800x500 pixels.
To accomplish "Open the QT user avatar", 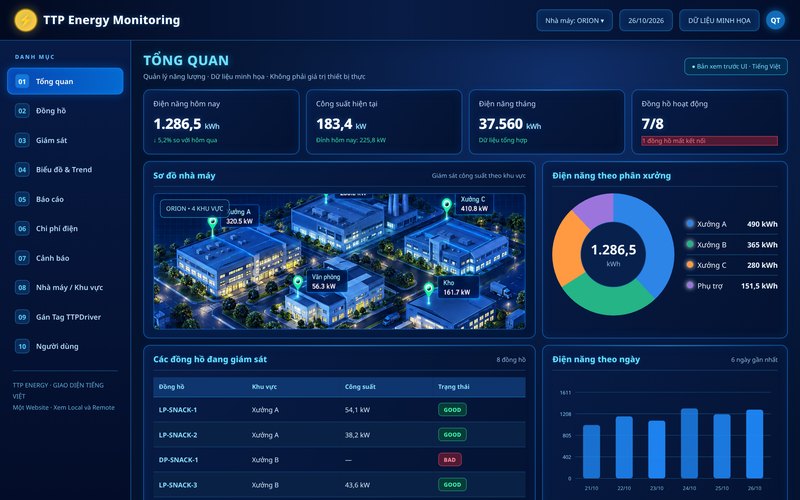I will click(x=775, y=20).
